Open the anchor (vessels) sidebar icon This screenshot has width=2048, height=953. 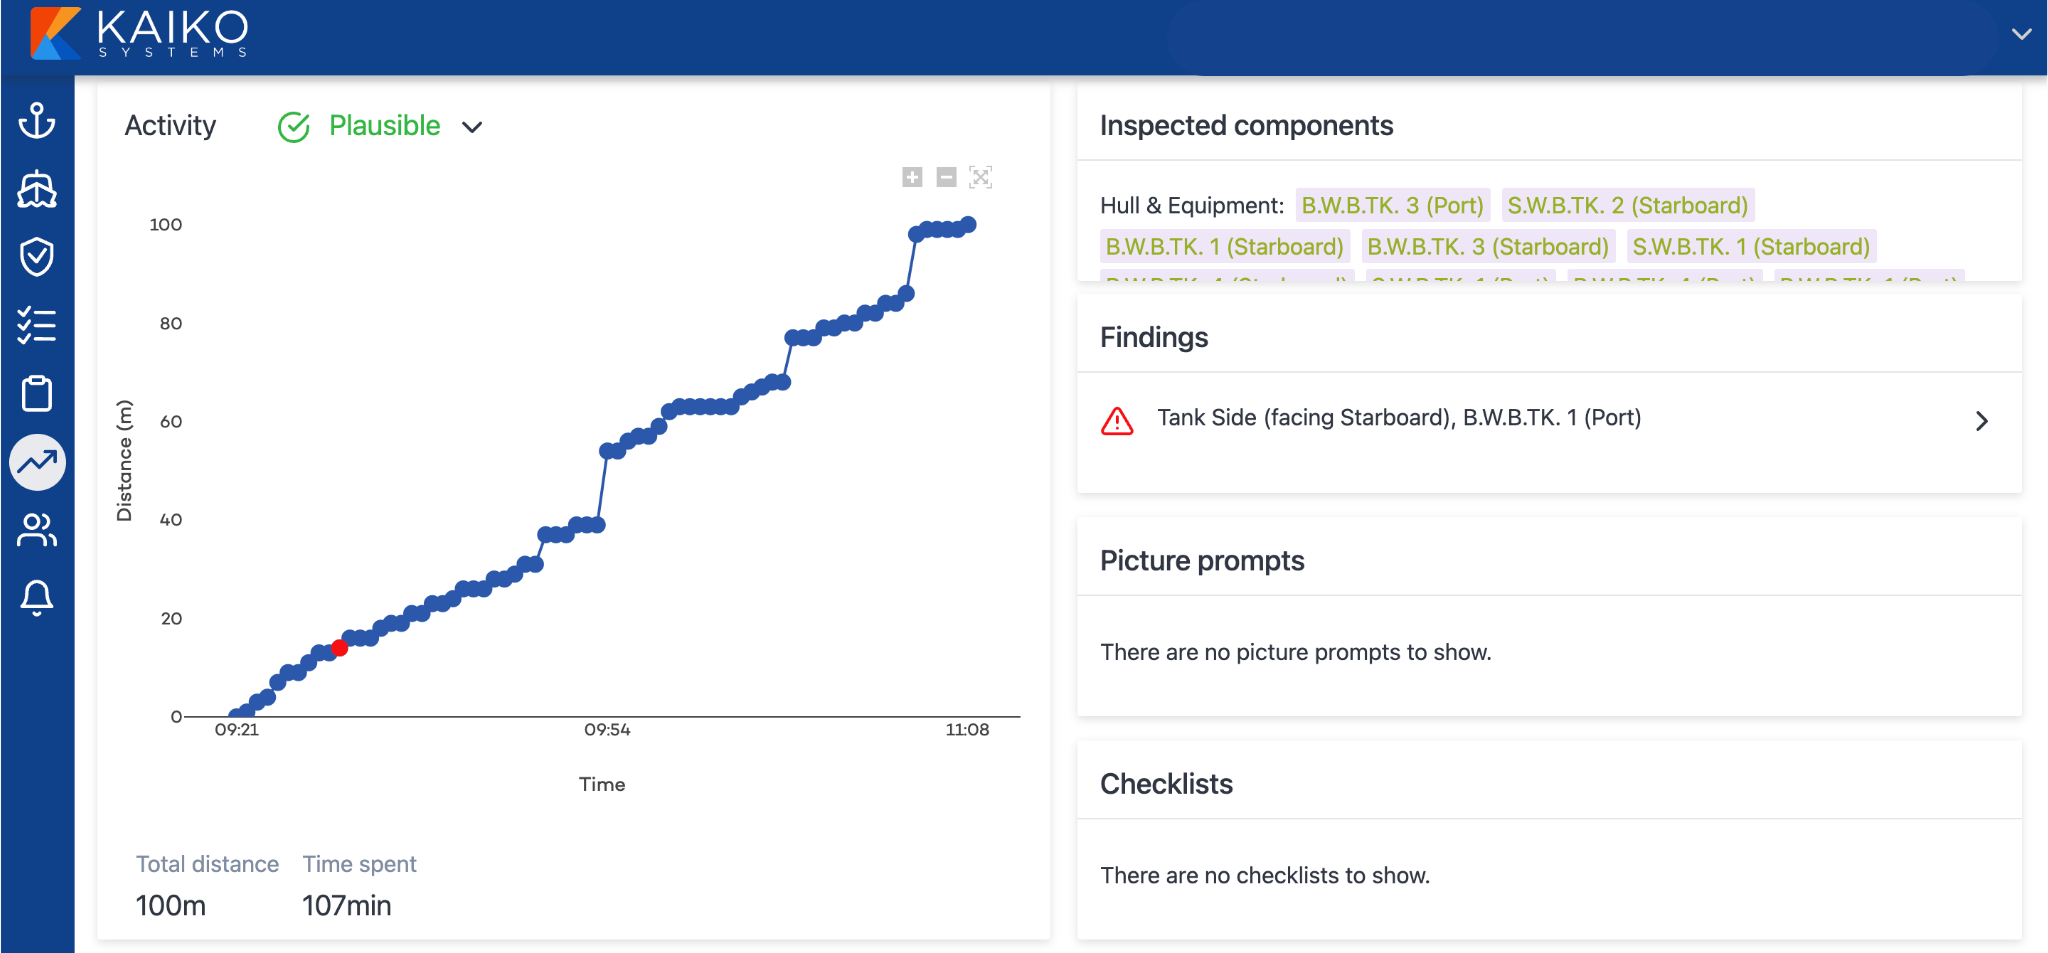point(37,122)
